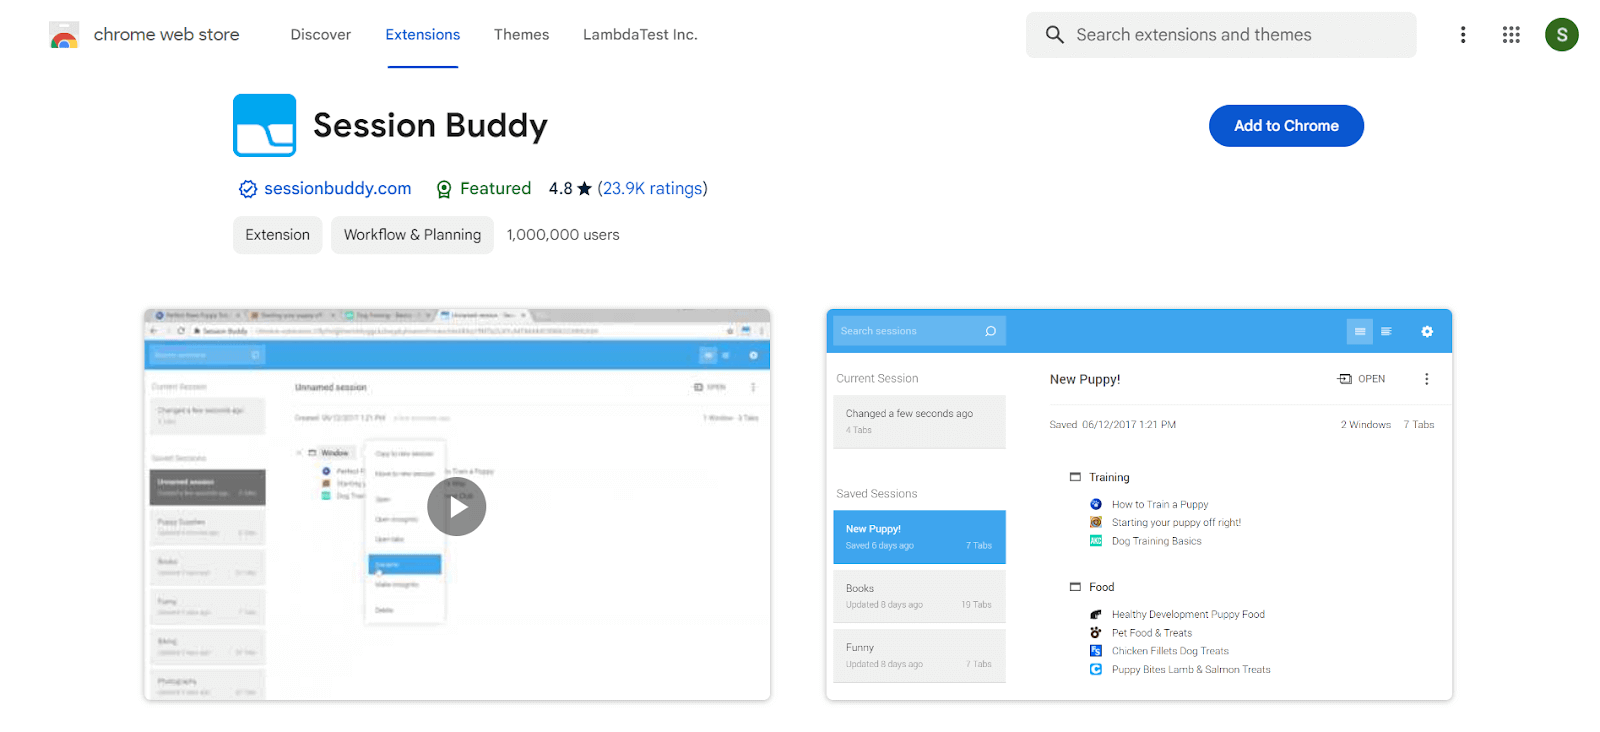Click the 1,000,000 users count
The height and width of the screenshot is (732, 1600).
(563, 235)
